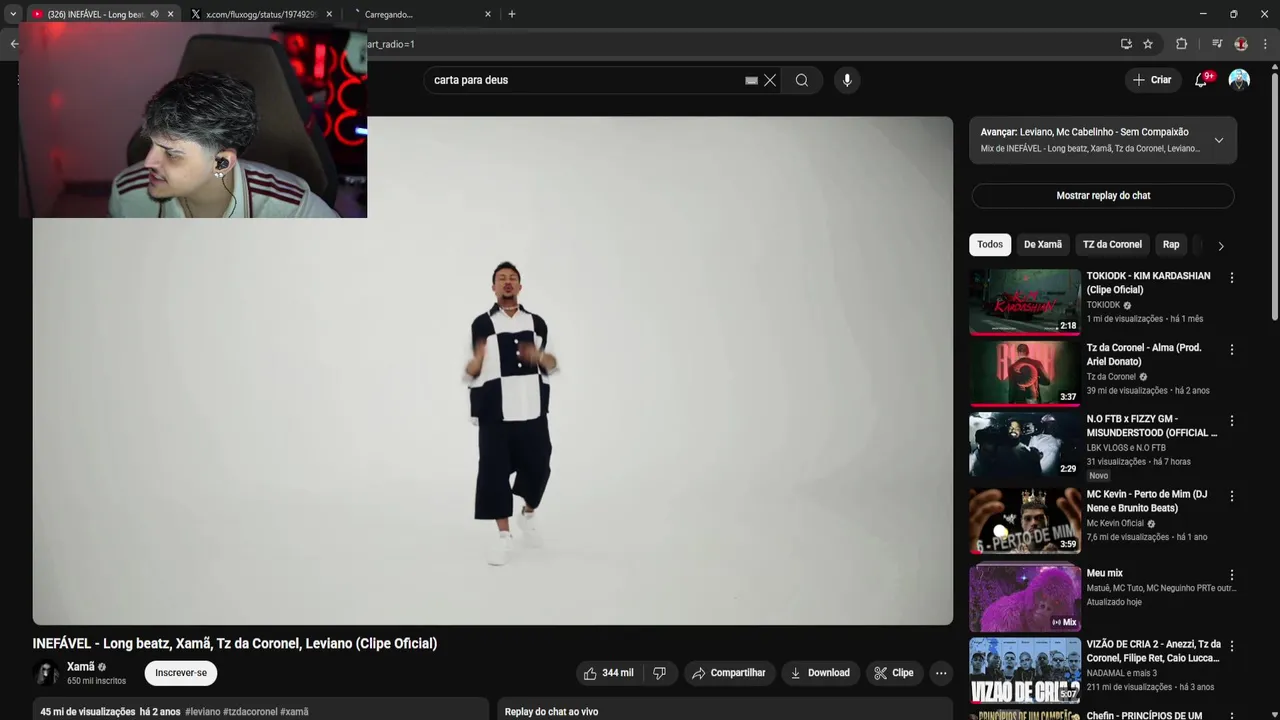Click Compartilhar to share the video
Screen dimensions: 1280x720
click(x=728, y=673)
